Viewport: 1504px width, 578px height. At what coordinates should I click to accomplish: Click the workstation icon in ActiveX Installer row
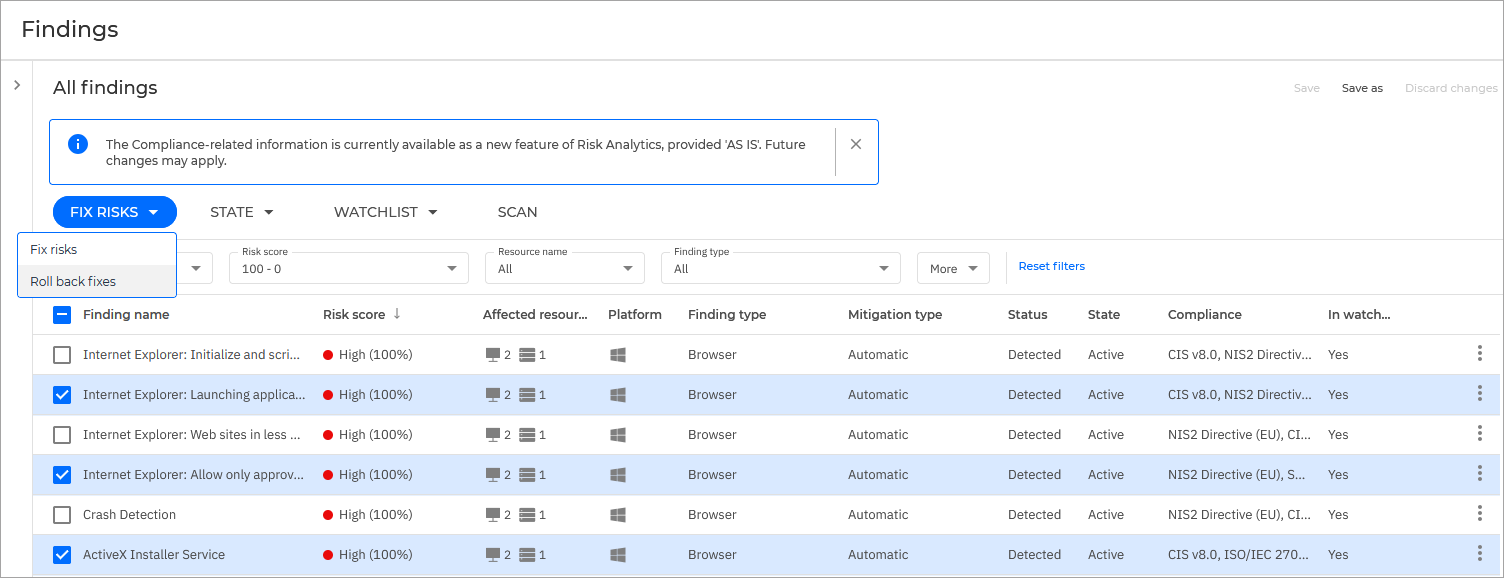point(492,555)
